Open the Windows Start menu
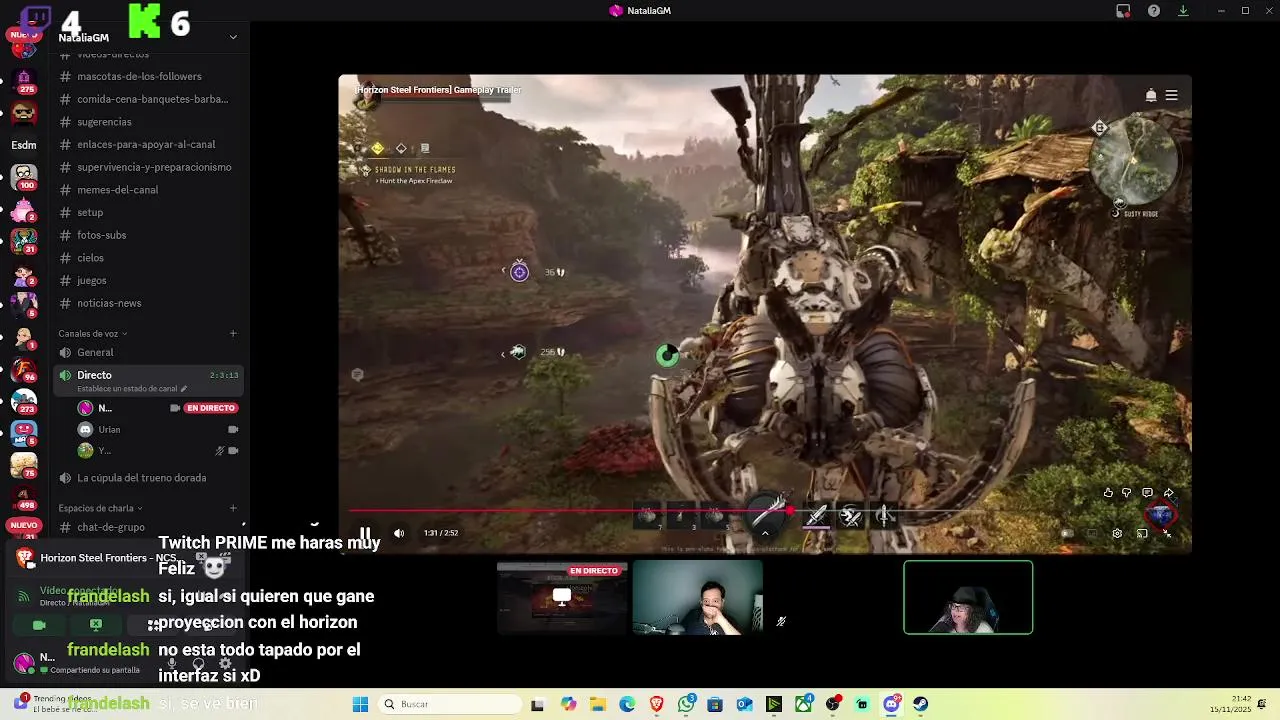The image size is (1280, 720). [x=360, y=704]
